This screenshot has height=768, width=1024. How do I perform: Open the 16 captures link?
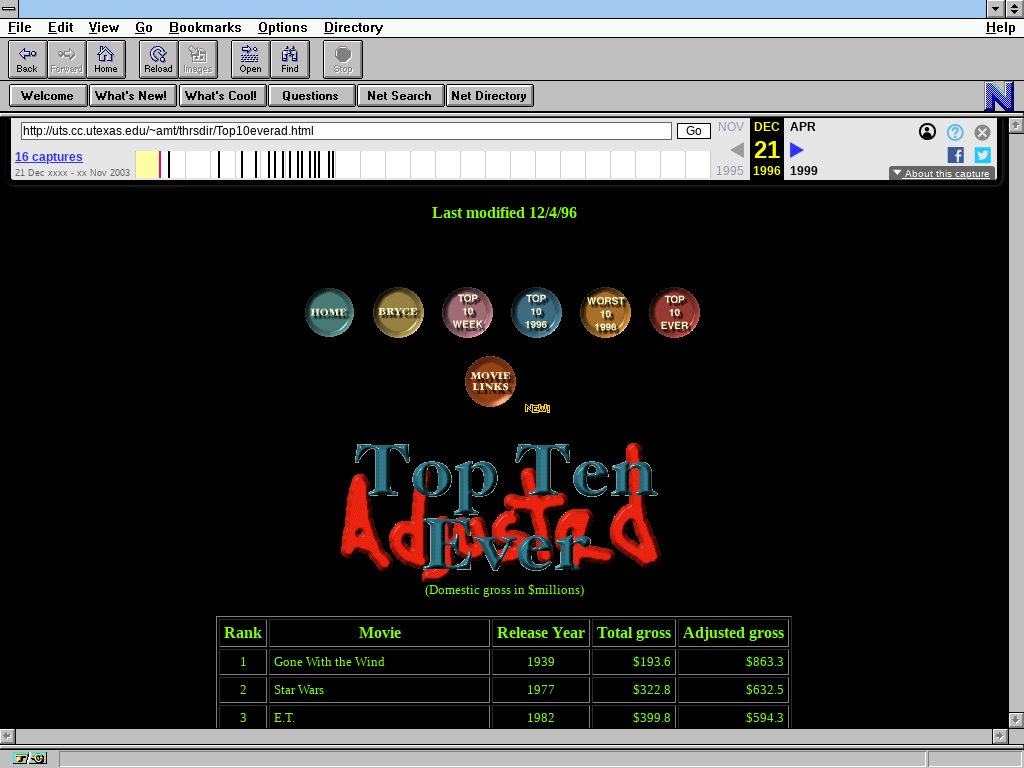[x=48, y=157]
